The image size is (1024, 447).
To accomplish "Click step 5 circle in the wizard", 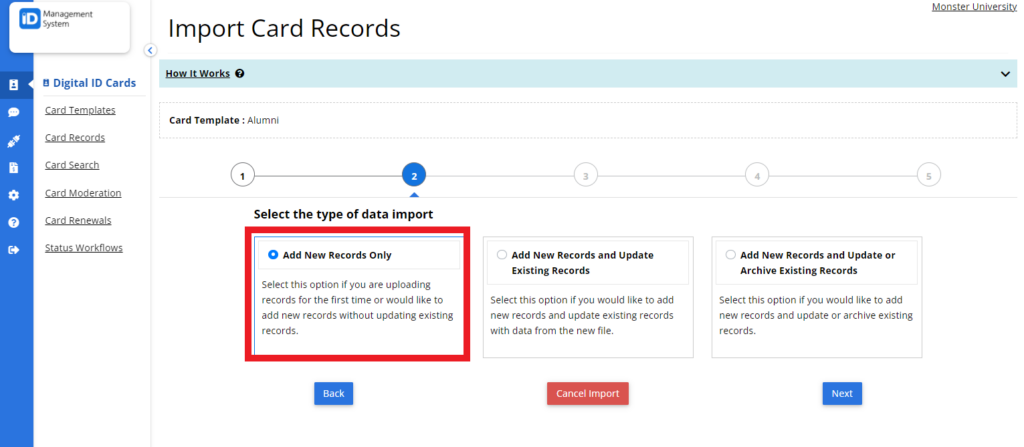I will point(929,176).
